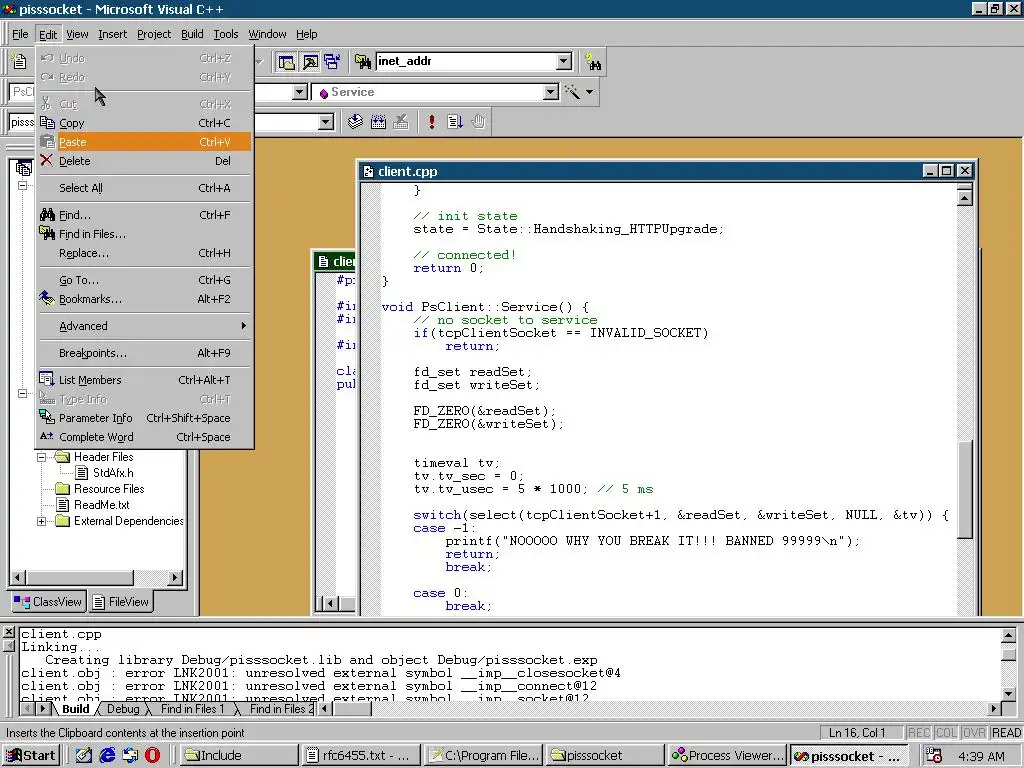1024x768 pixels.
Task: Open the Tools menu
Action: [226, 34]
